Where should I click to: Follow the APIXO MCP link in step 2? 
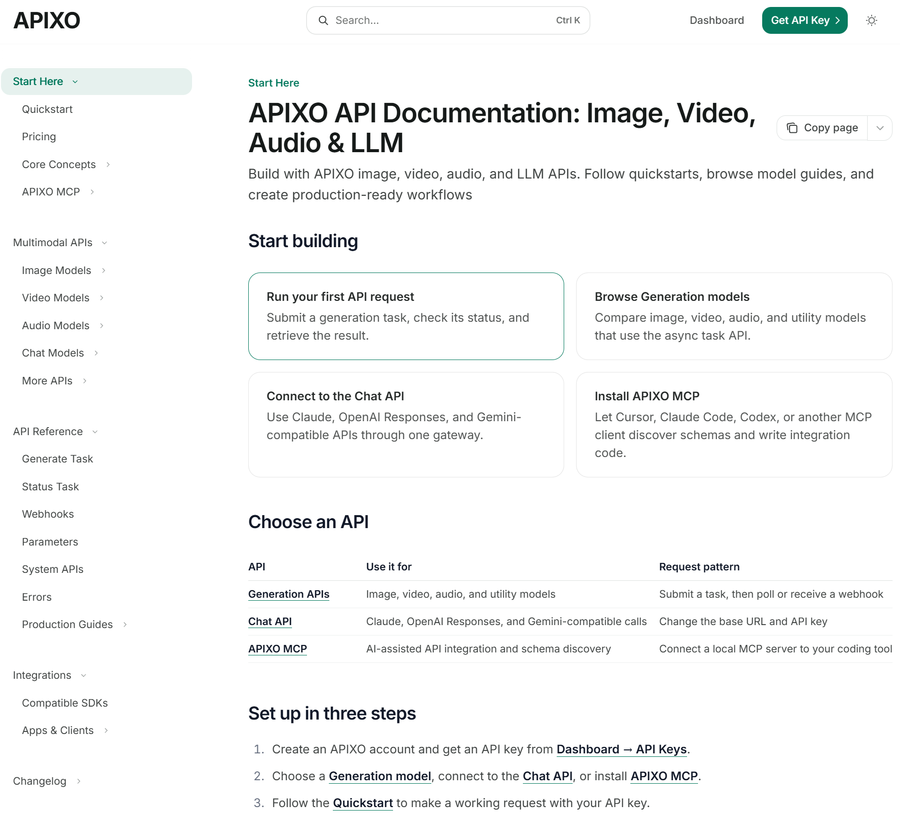coord(664,776)
